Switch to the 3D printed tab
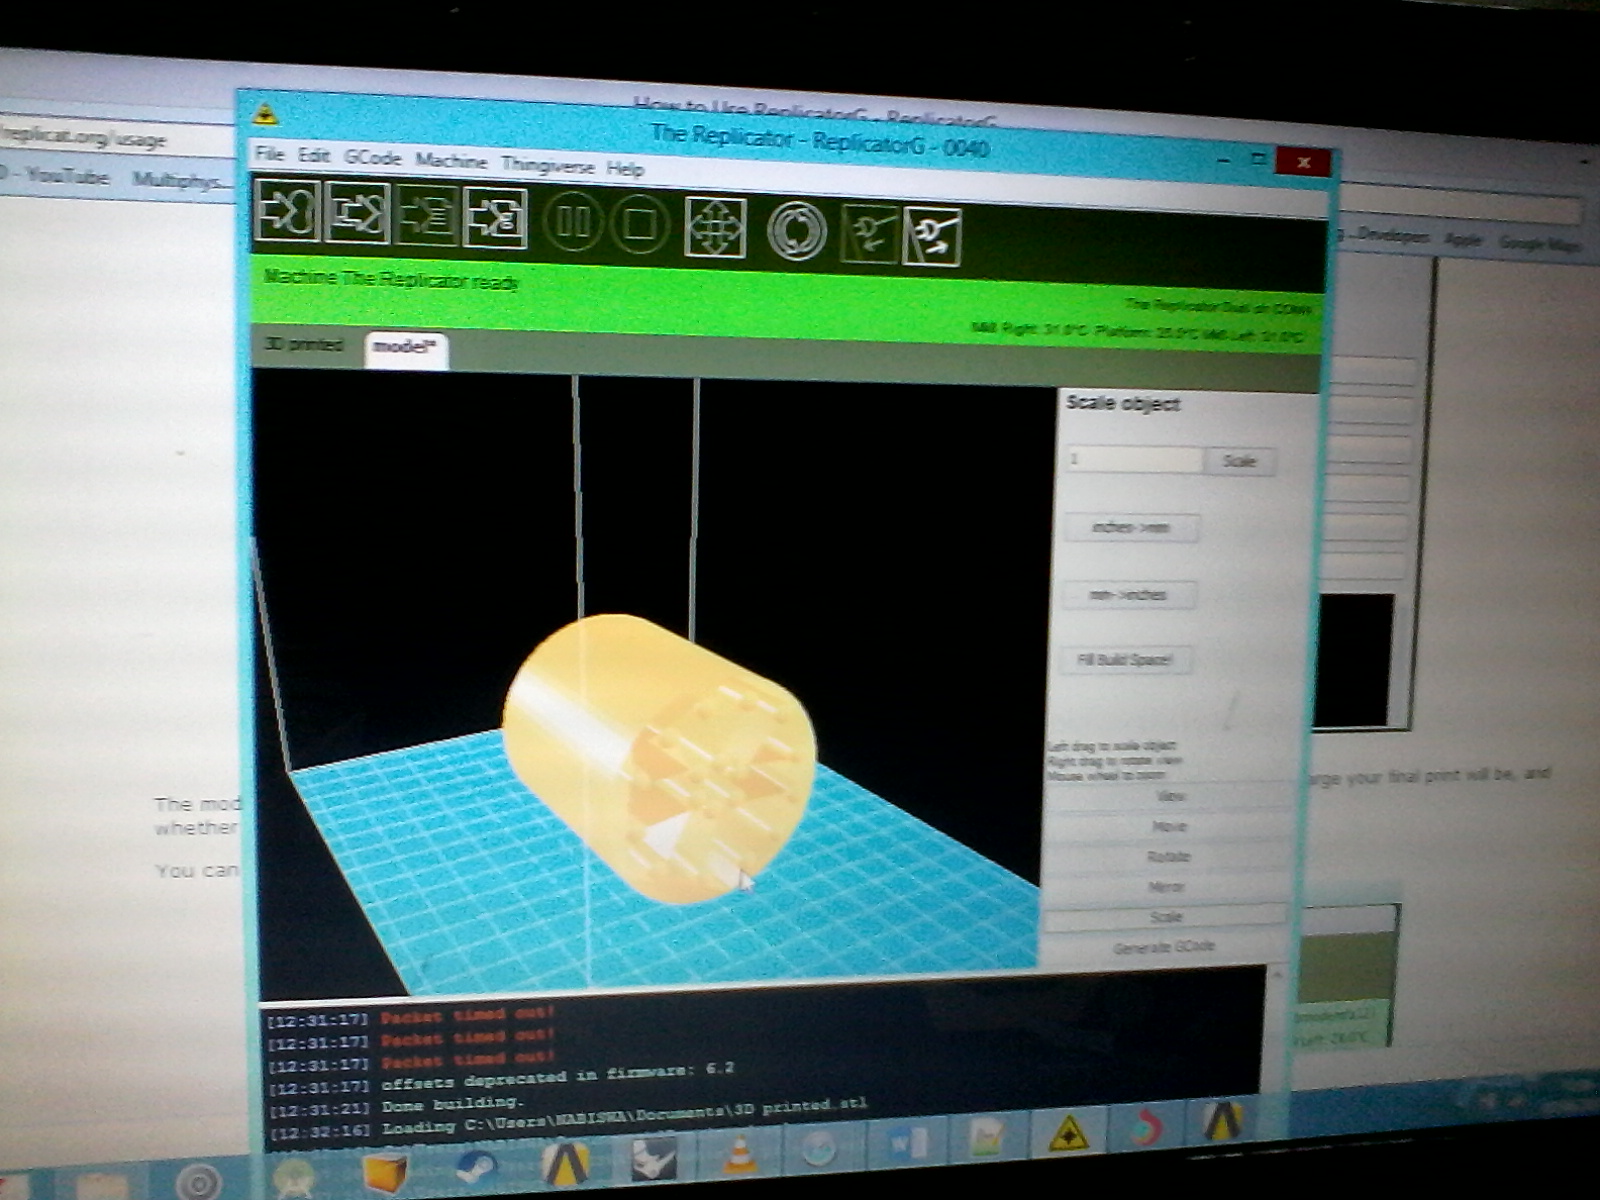The height and width of the screenshot is (1200, 1600). (304, 344)
